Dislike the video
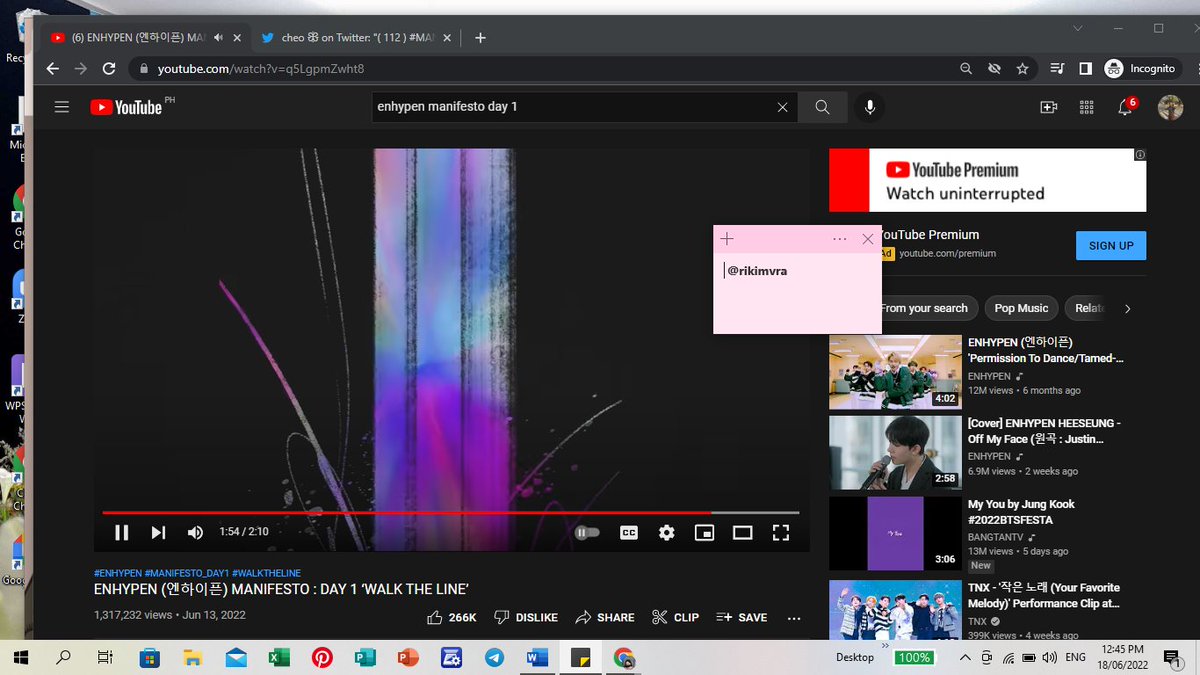Screen dimensions: 1200x675 click(526, 618)
